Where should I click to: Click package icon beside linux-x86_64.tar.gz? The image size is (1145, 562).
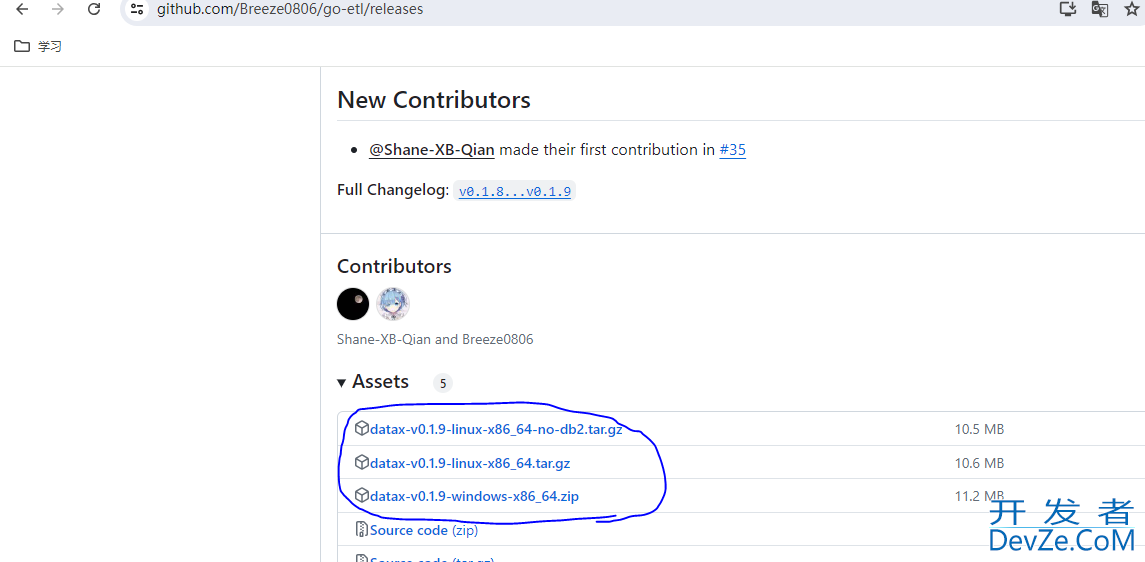click(361, 462)
